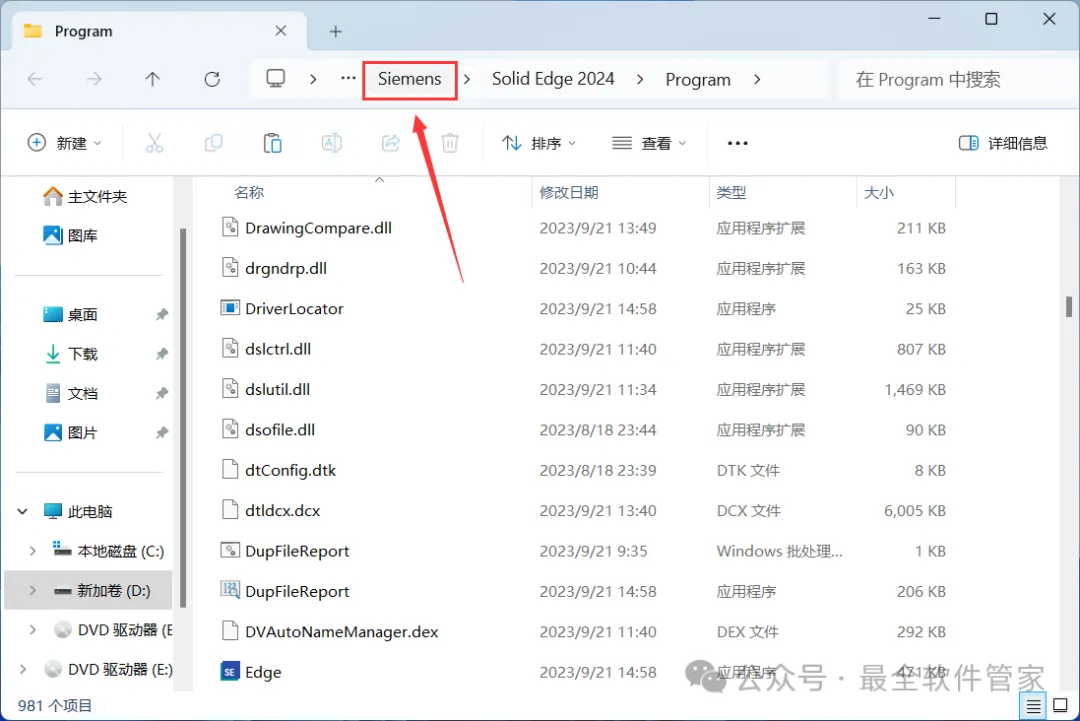Image resolution: width=1080 pixels, height=721 pixels.
Task: Click the Share icon in toolbar
Action: pos(391,143)
